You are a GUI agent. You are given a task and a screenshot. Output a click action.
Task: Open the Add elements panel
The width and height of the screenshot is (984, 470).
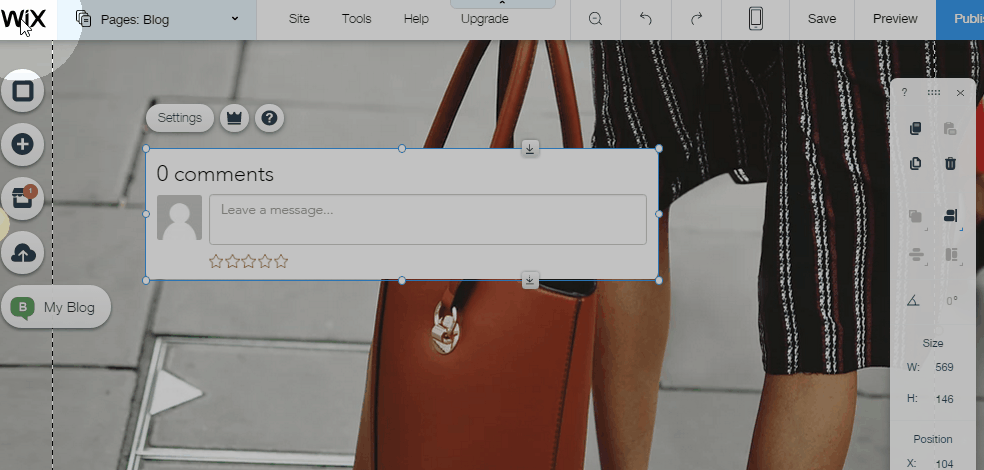pyautogui.click(x=23, y=144)
